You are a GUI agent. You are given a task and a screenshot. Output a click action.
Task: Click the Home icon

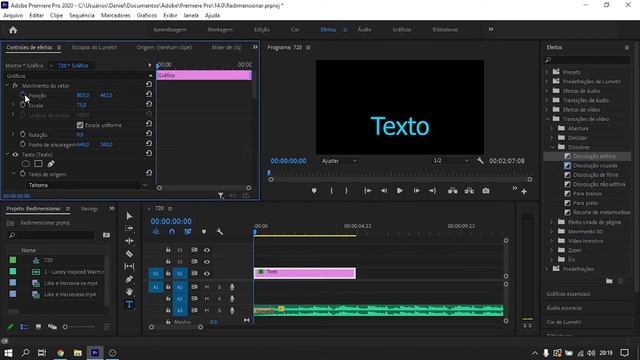(13, 30)
